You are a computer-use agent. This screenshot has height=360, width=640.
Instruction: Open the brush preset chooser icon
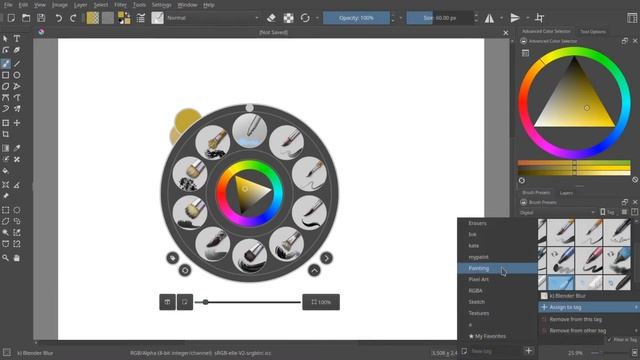click(157, 18)
